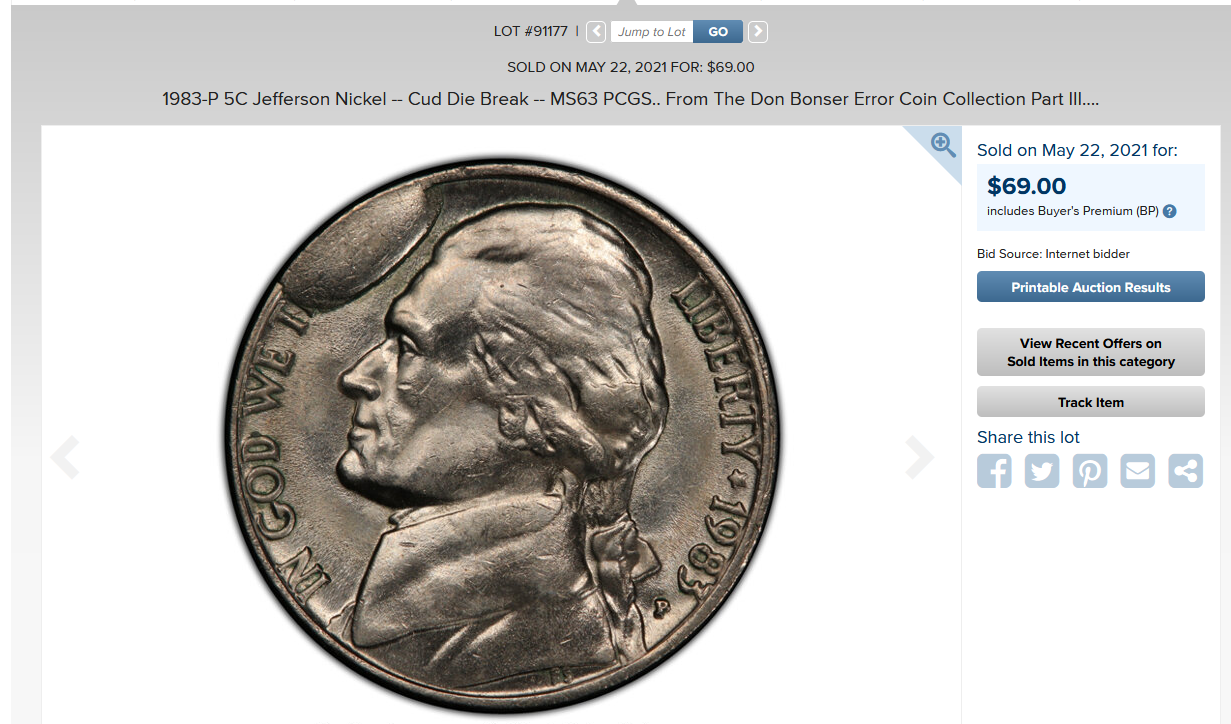Share this lot on Facebook

coord(994,470)
